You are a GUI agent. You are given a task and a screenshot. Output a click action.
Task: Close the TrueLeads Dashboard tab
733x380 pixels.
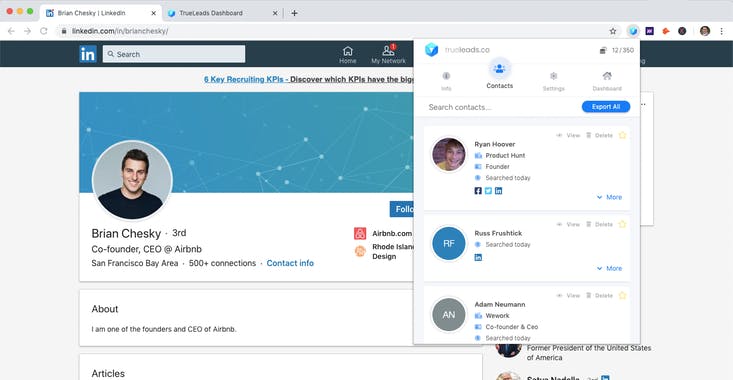point(275,13)
